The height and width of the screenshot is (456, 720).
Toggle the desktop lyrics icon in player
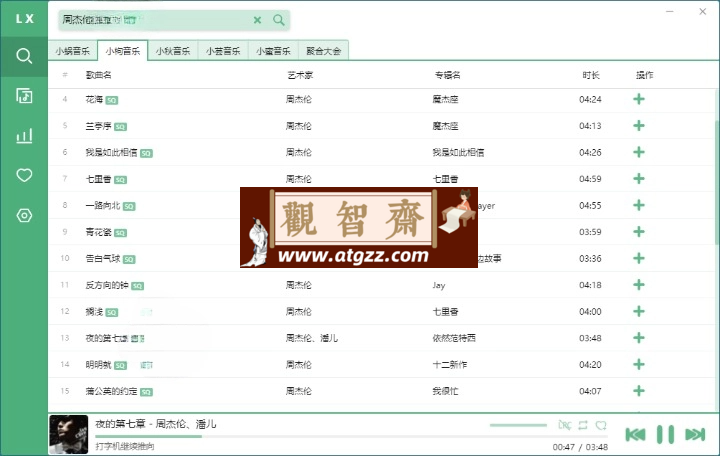click(x=564, y=425)
